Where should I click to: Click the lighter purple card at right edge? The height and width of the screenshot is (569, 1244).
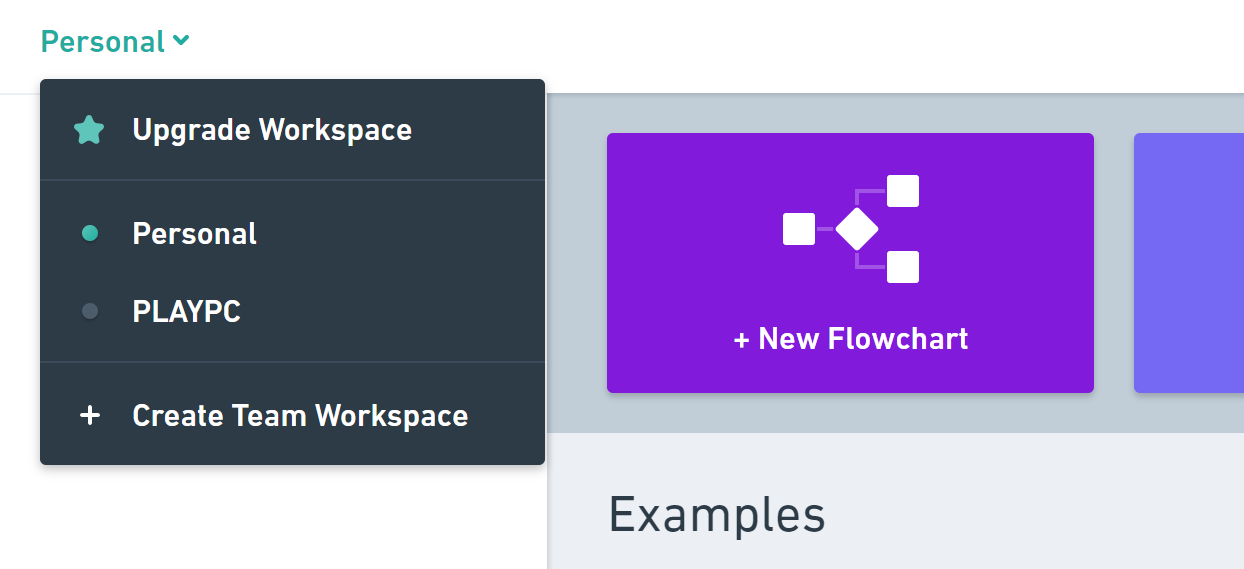click(x=1188, y=262)
